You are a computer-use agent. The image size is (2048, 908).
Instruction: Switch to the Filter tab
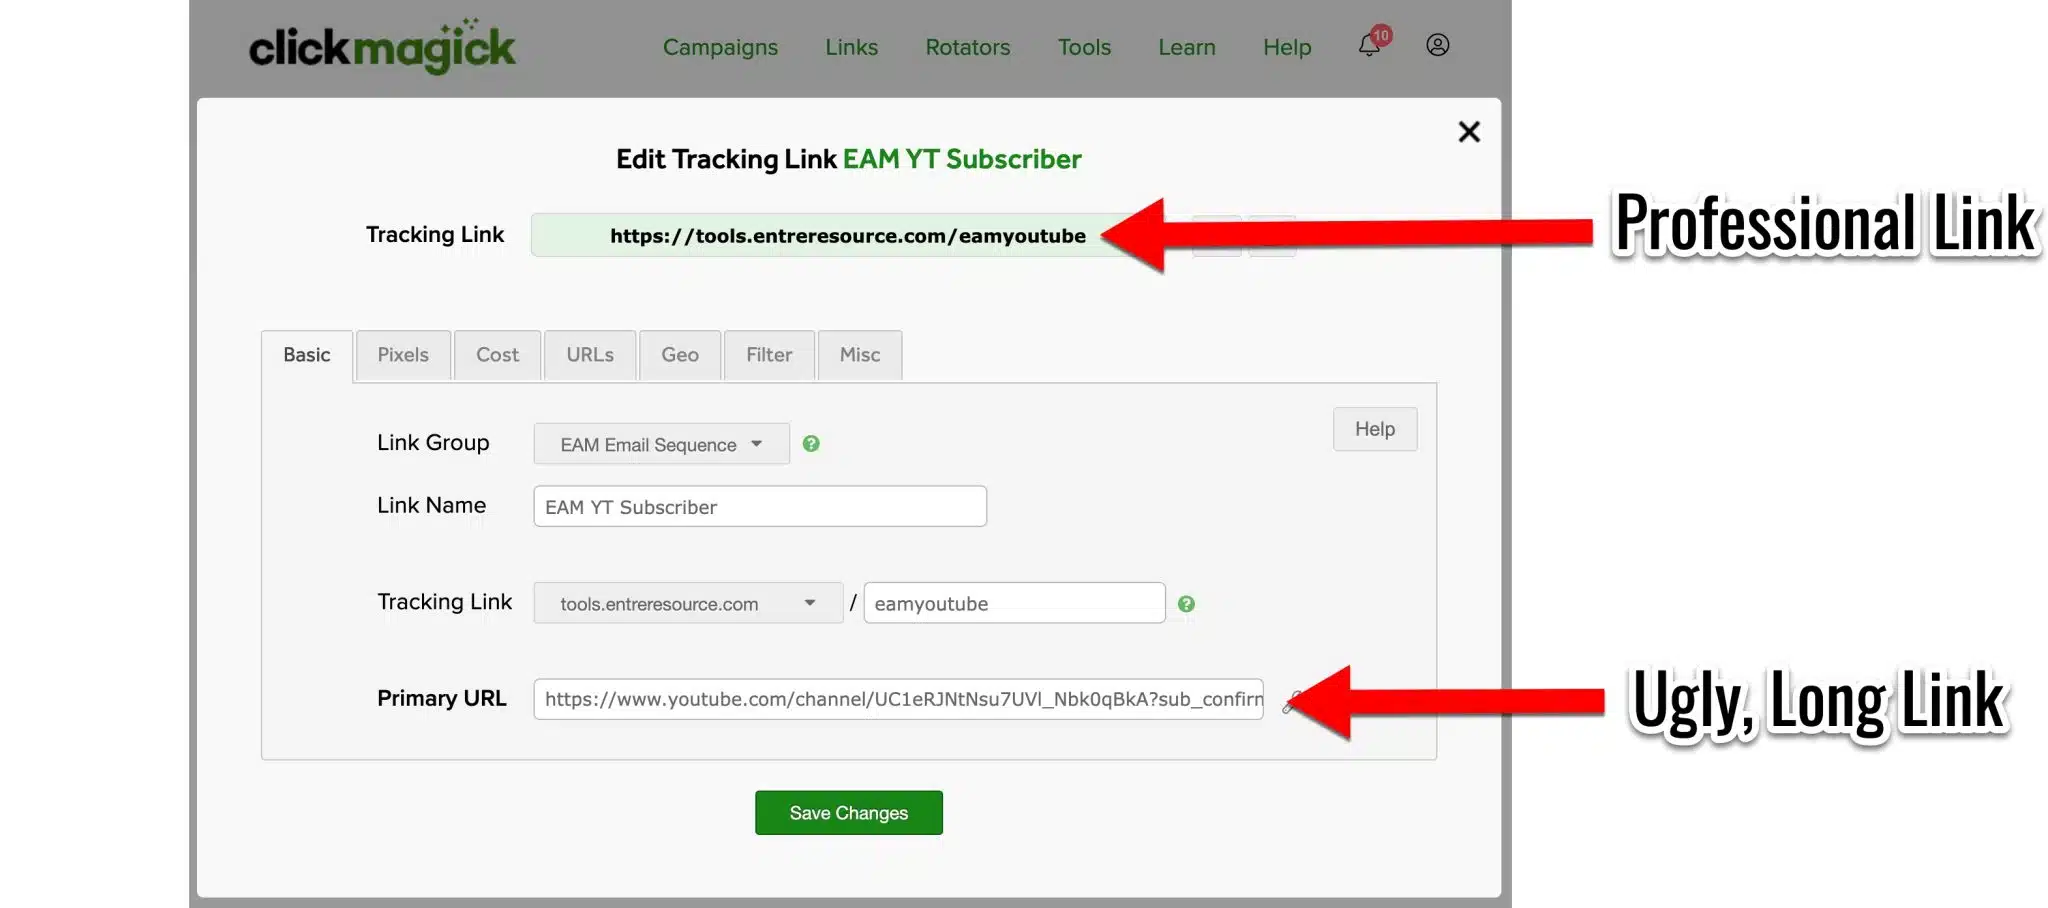coord(769,355)
